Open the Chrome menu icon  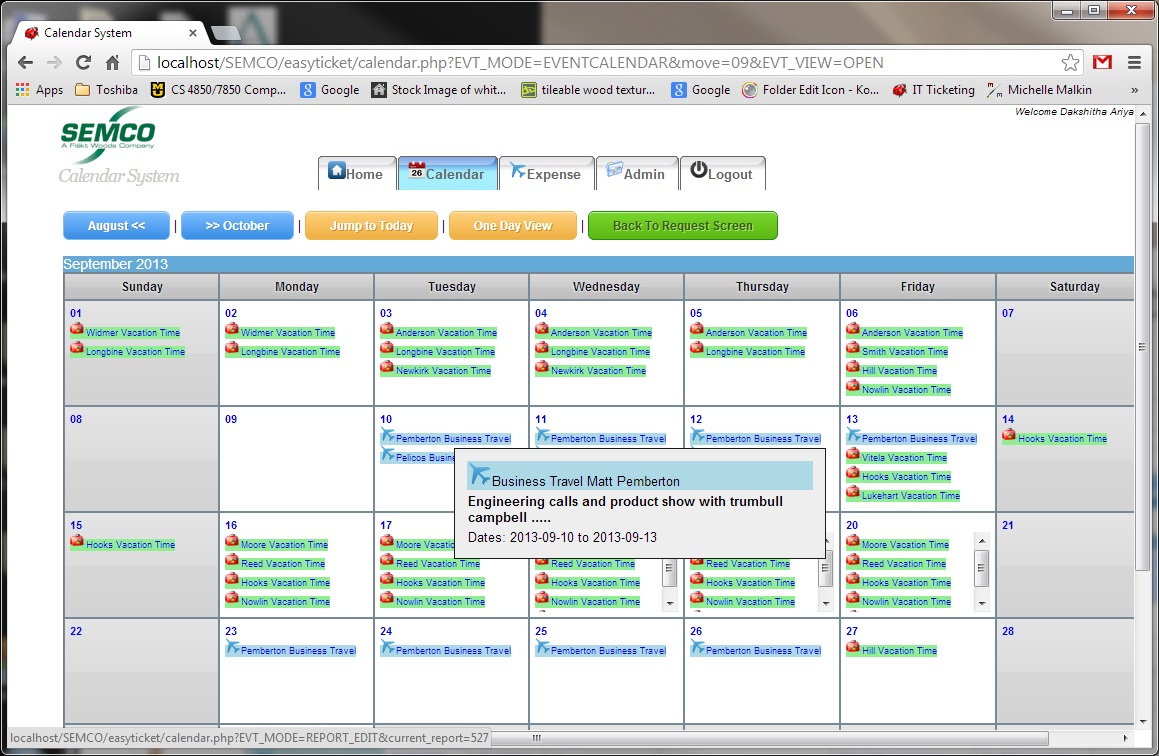1134,62
